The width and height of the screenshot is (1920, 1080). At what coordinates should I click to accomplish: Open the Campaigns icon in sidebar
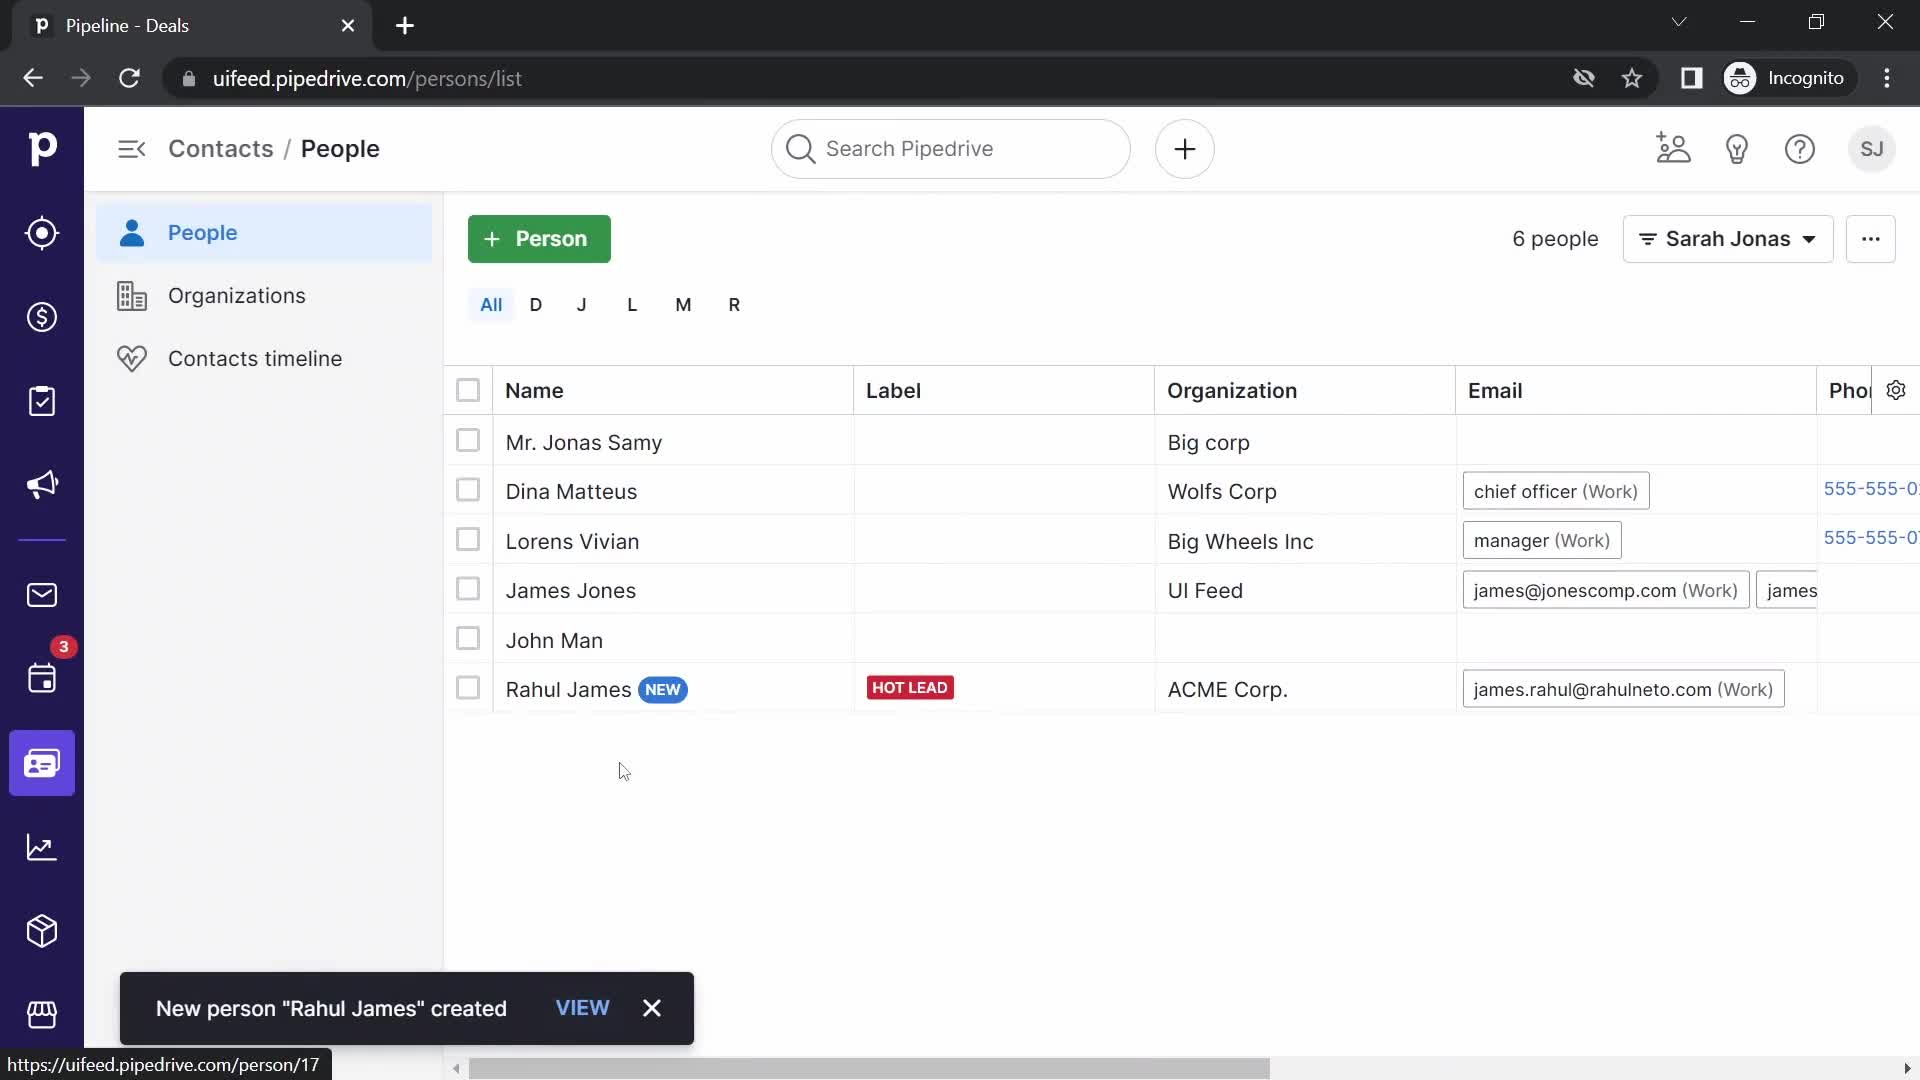[x=42, y=484]
